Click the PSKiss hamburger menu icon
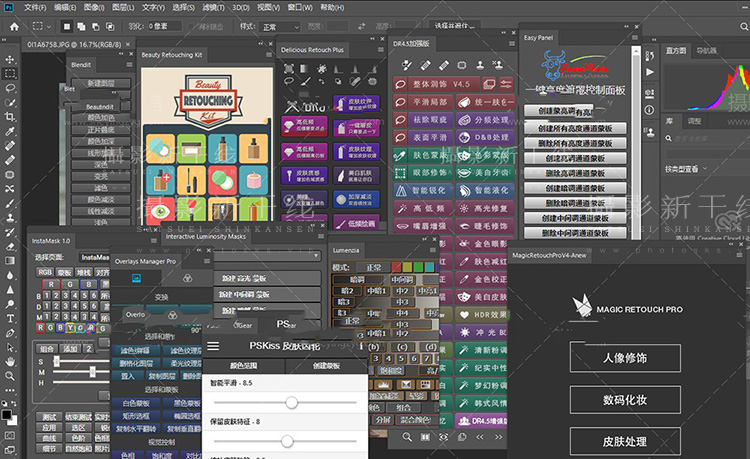The image size is (750, 459). [x=213, y=346]
